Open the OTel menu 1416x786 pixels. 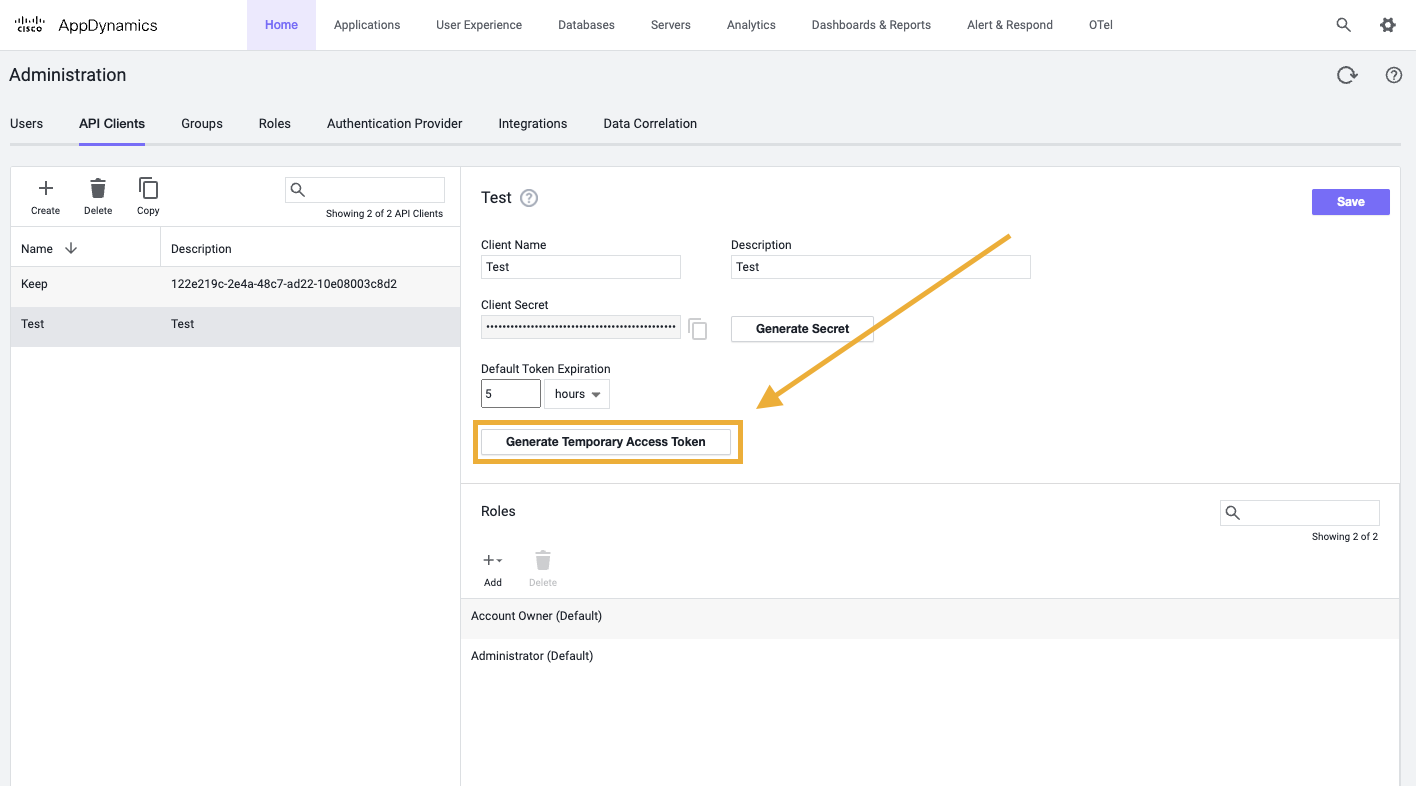pos(1101,25)
